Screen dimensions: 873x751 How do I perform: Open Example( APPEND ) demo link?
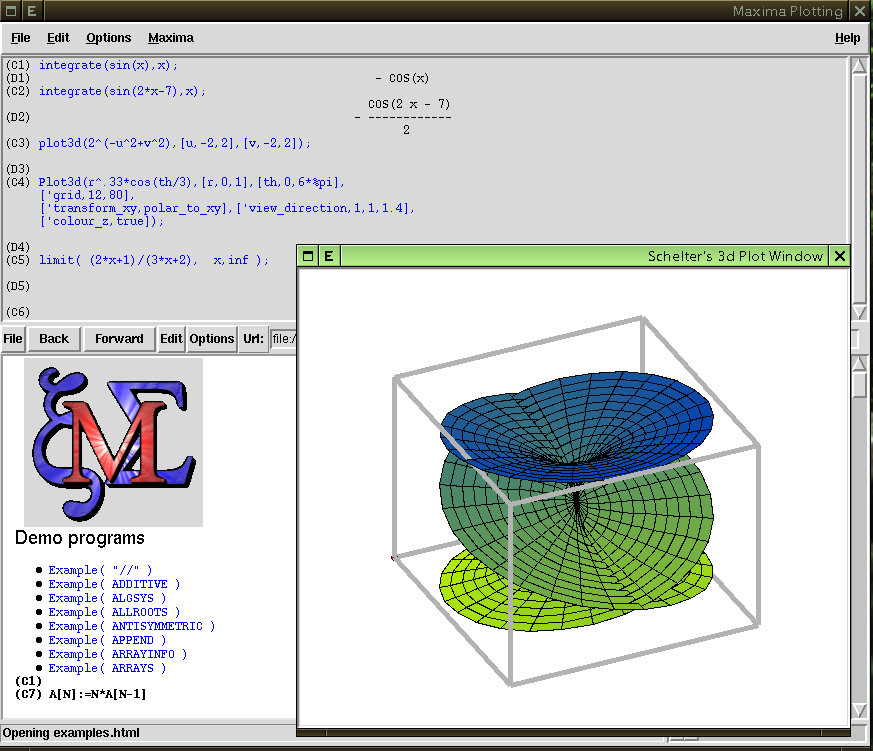pos(107,640)
